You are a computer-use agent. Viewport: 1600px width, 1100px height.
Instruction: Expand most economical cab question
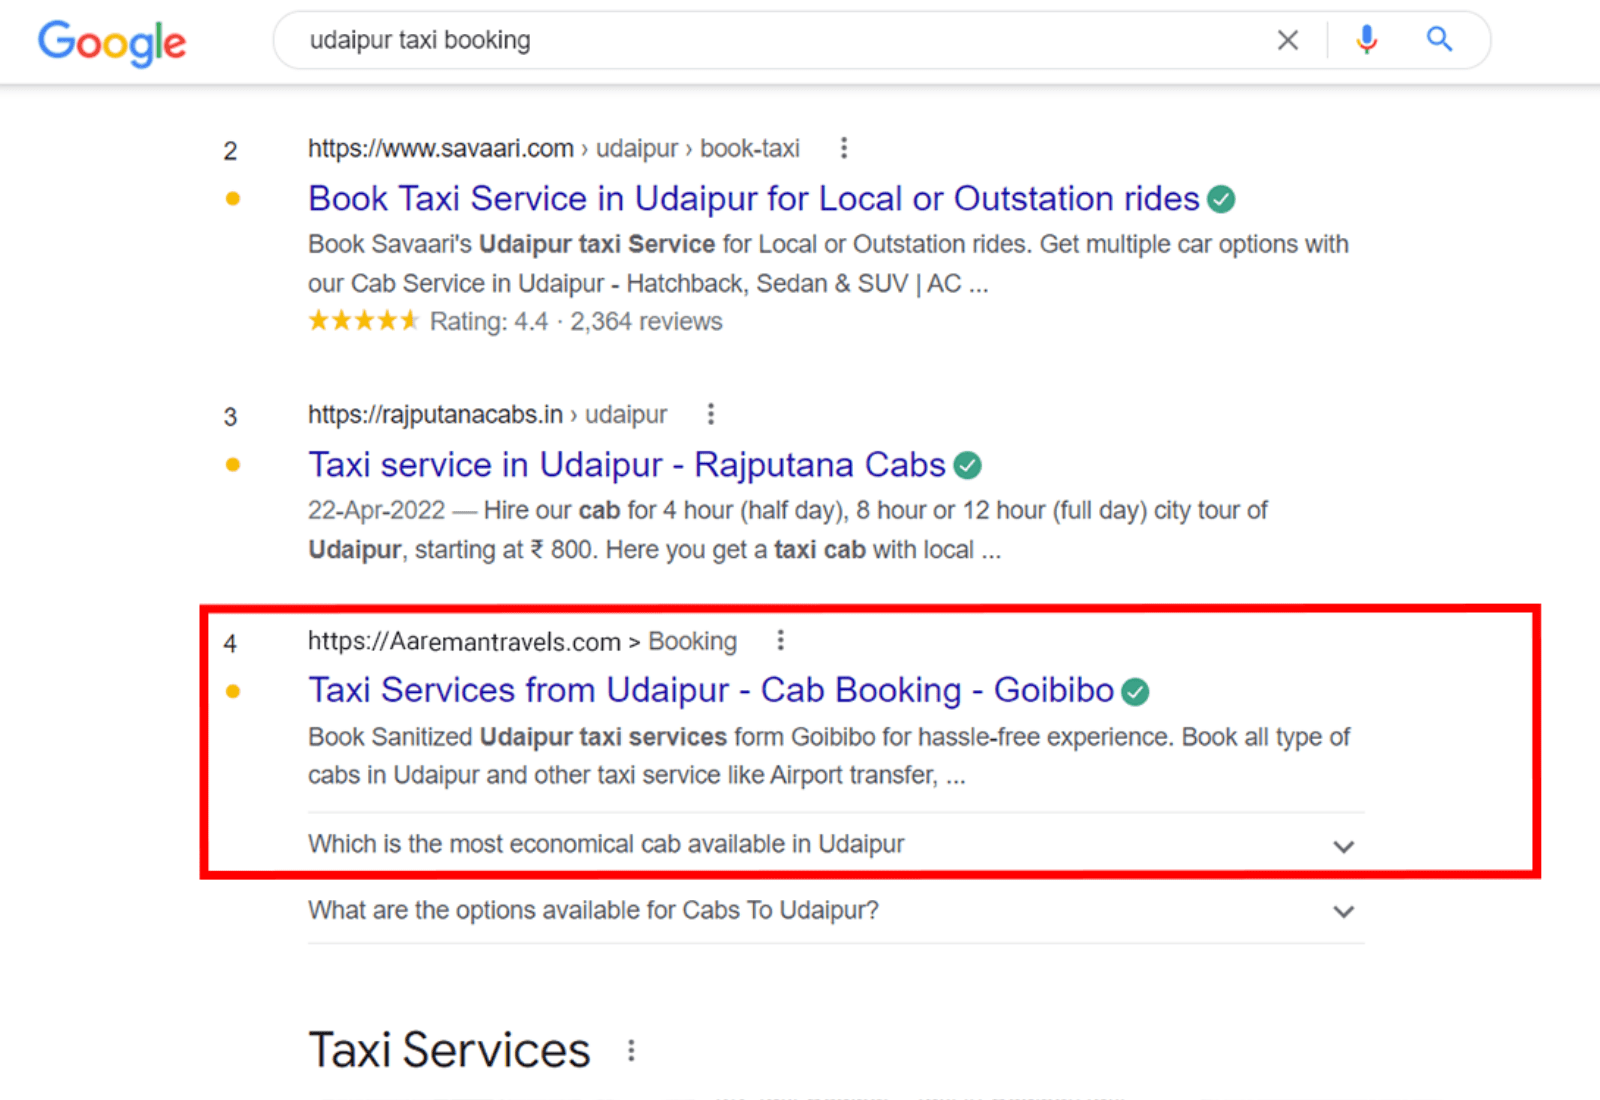point(1343,846)
